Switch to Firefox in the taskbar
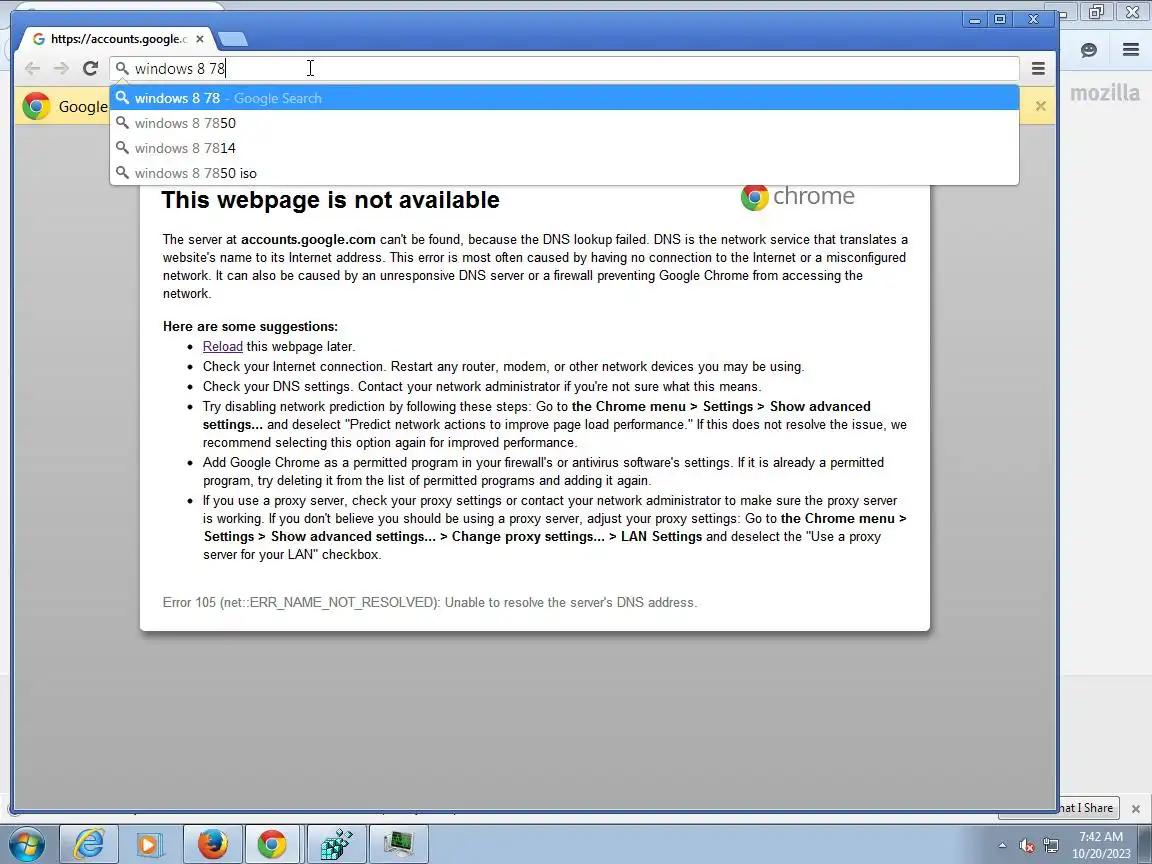 (x=212, y=844)
